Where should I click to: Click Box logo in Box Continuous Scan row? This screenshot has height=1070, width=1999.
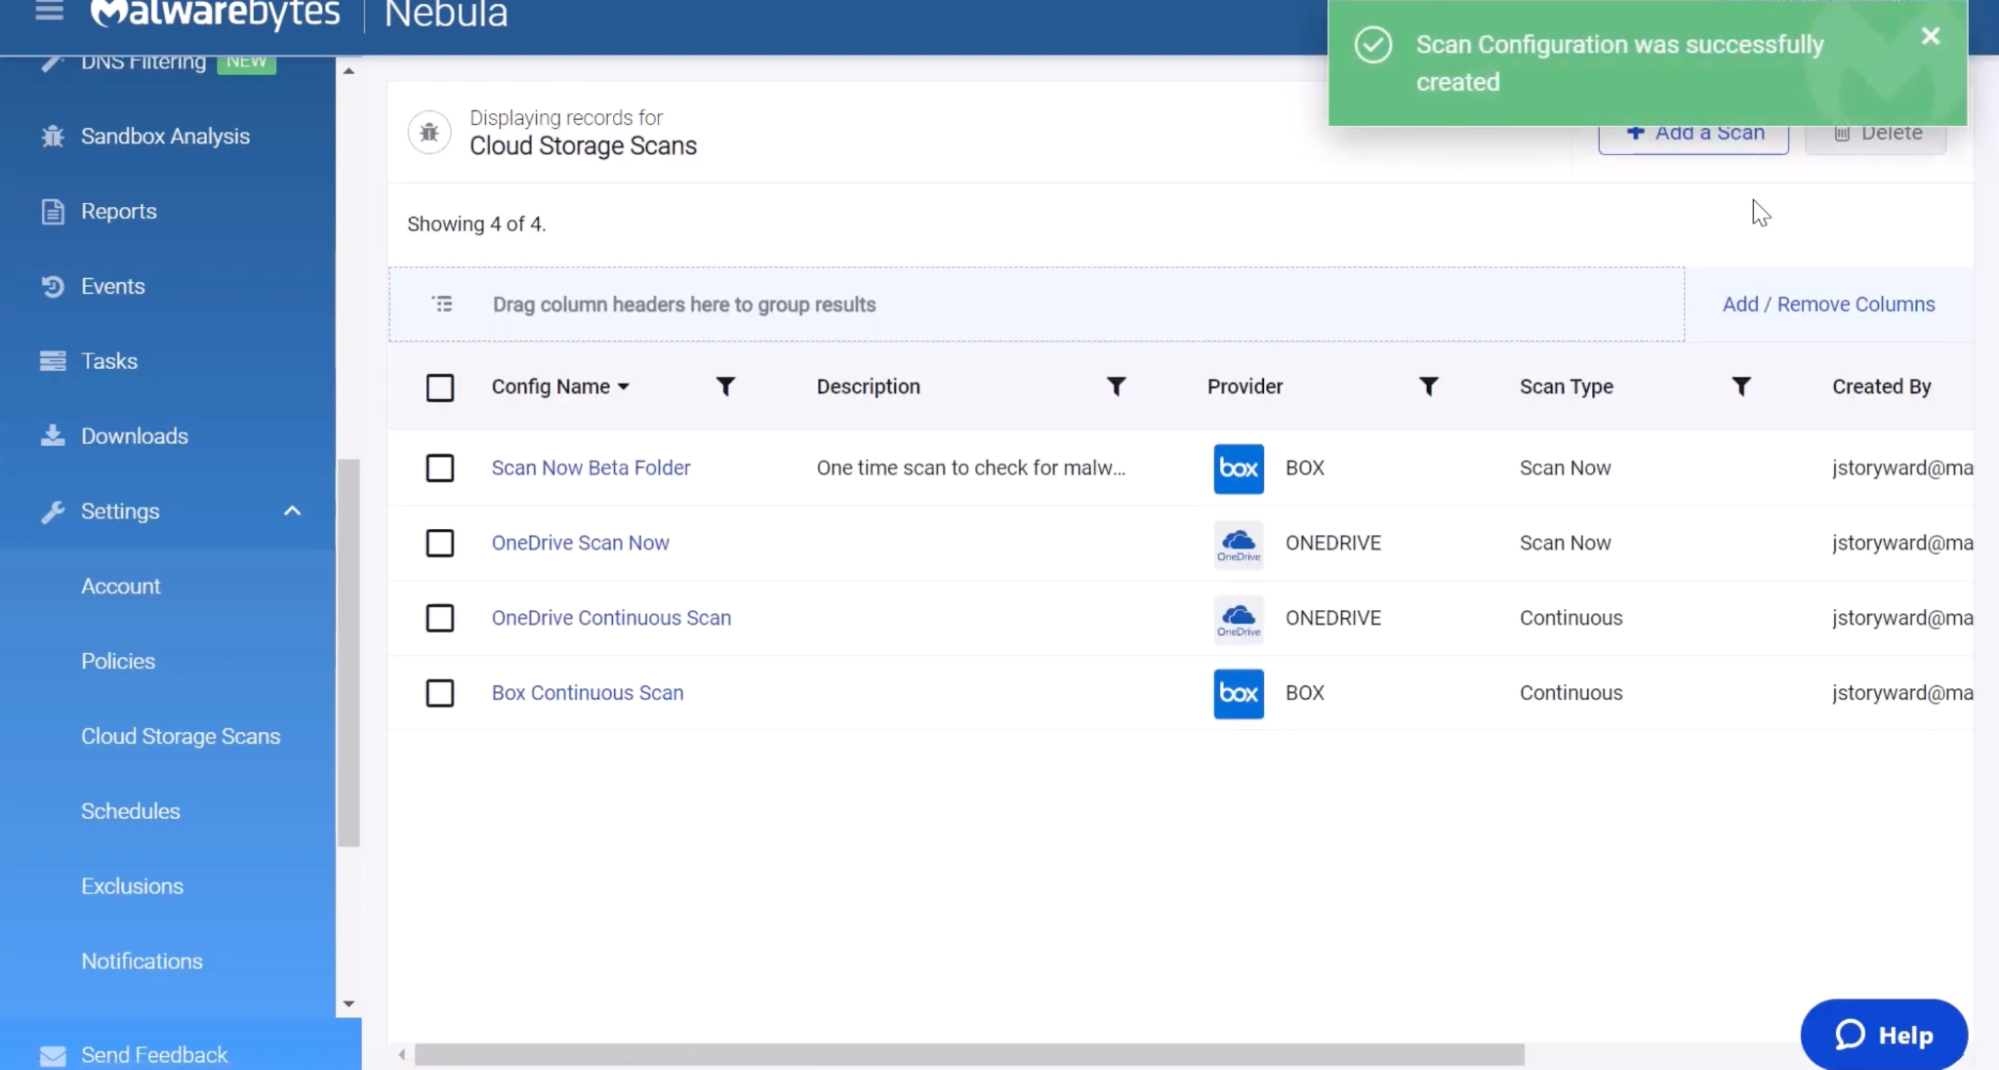[1238, 693]
